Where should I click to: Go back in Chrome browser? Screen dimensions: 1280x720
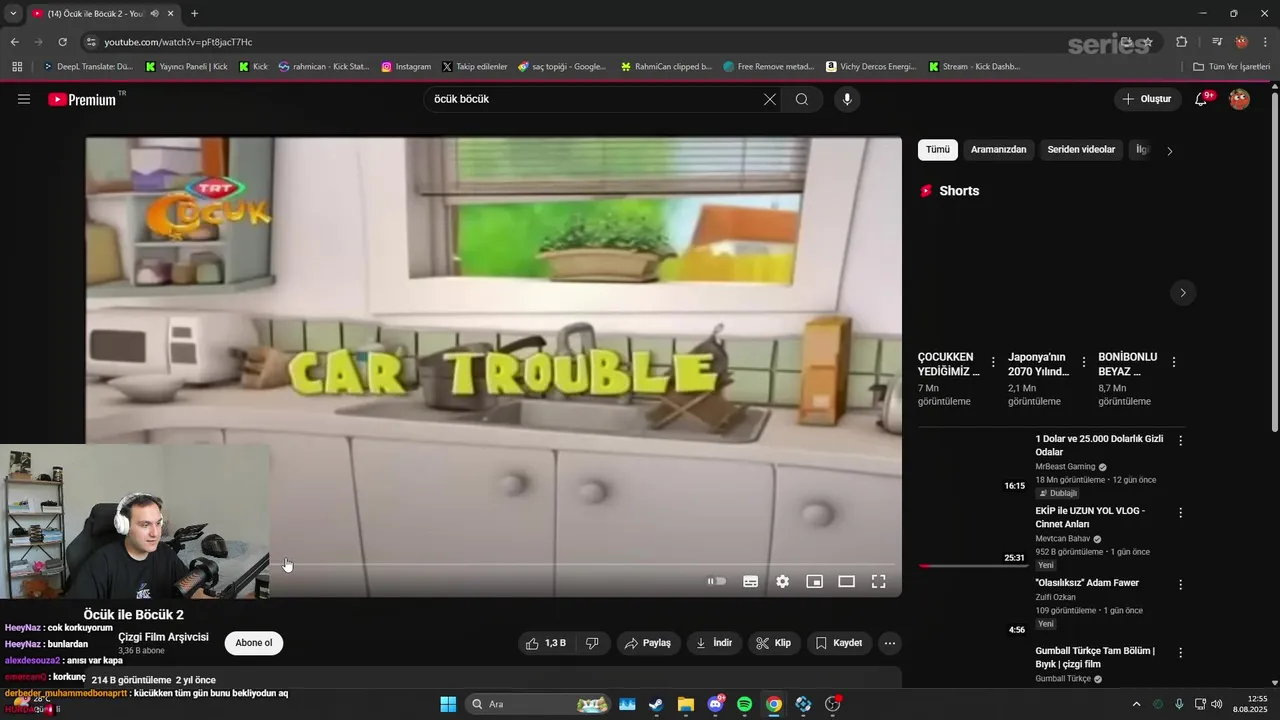pos(15,42)
